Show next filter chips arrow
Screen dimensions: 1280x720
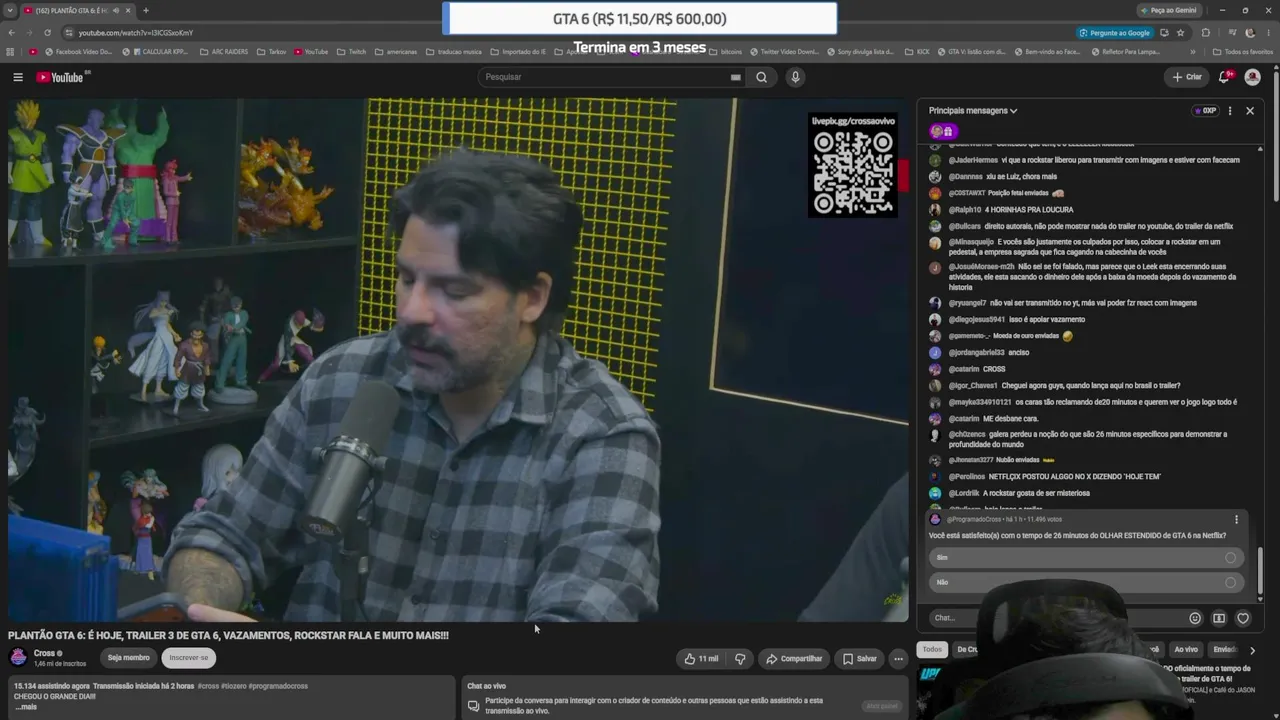(1252, 650)
